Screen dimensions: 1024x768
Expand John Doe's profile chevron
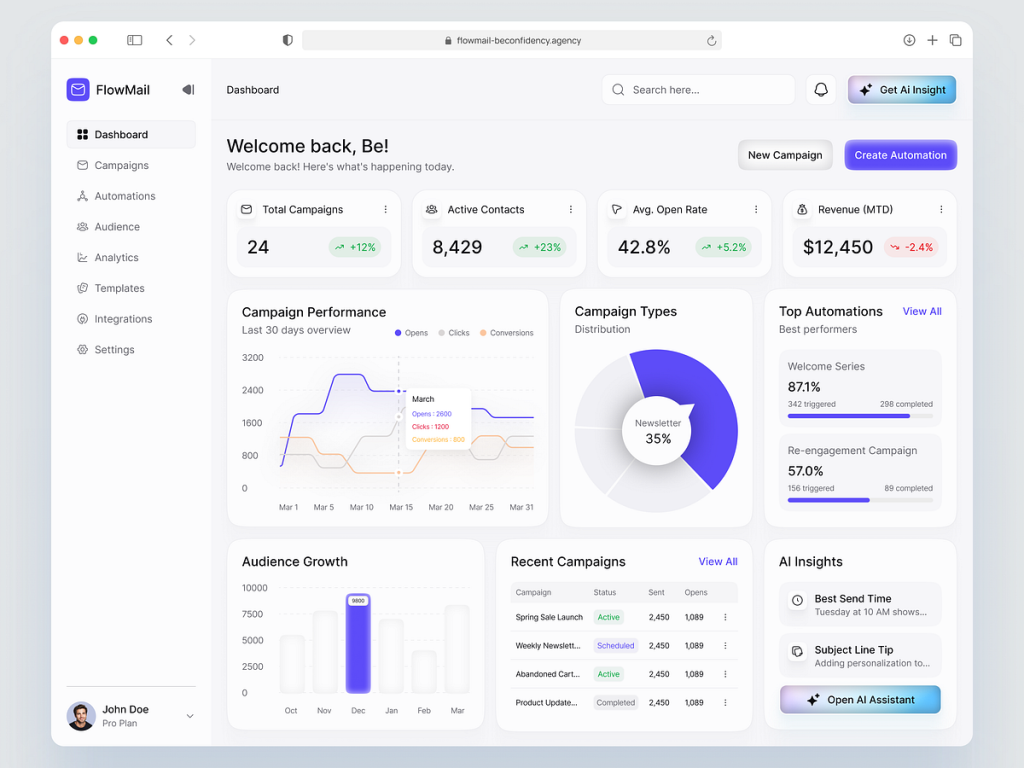click(190, 716)
